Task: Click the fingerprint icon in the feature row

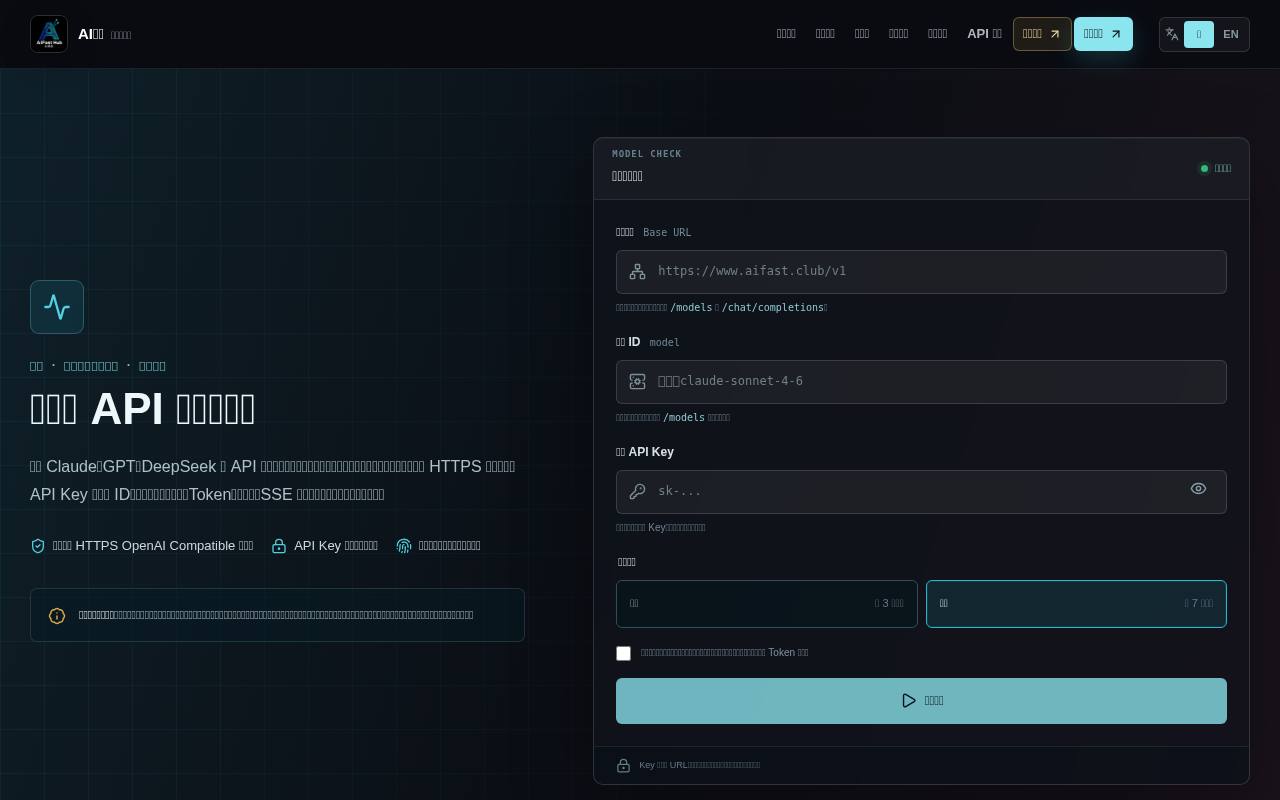Action: click(x=404, y=546)
